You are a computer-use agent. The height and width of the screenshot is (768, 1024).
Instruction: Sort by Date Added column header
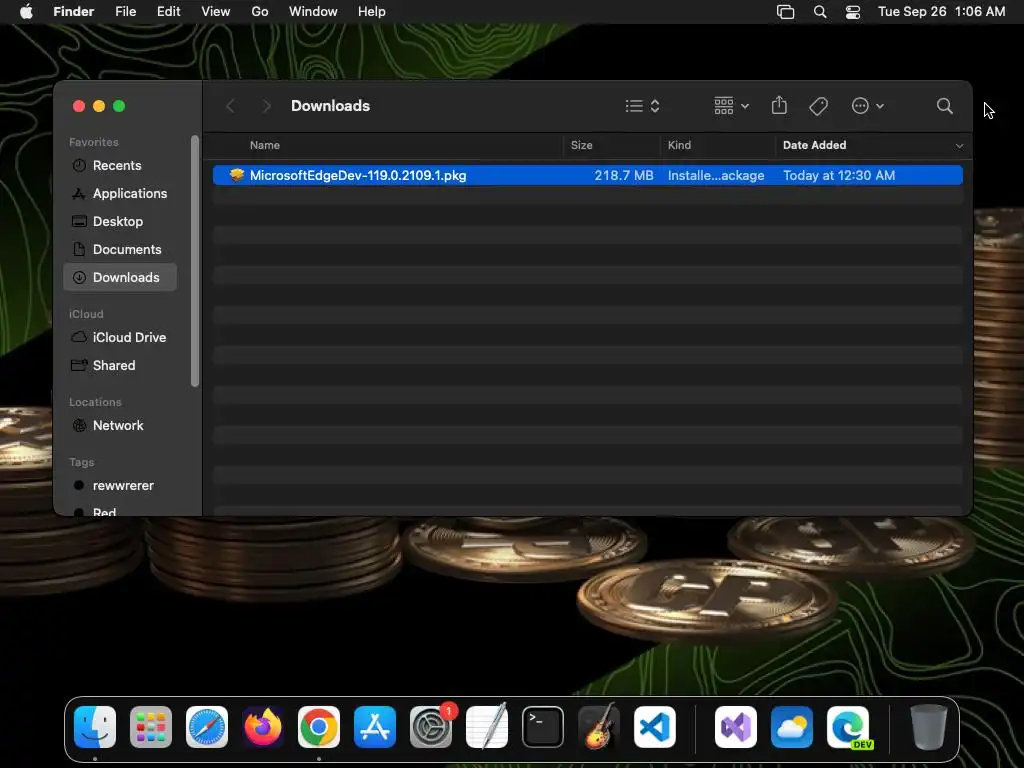(x=814, y=145)
